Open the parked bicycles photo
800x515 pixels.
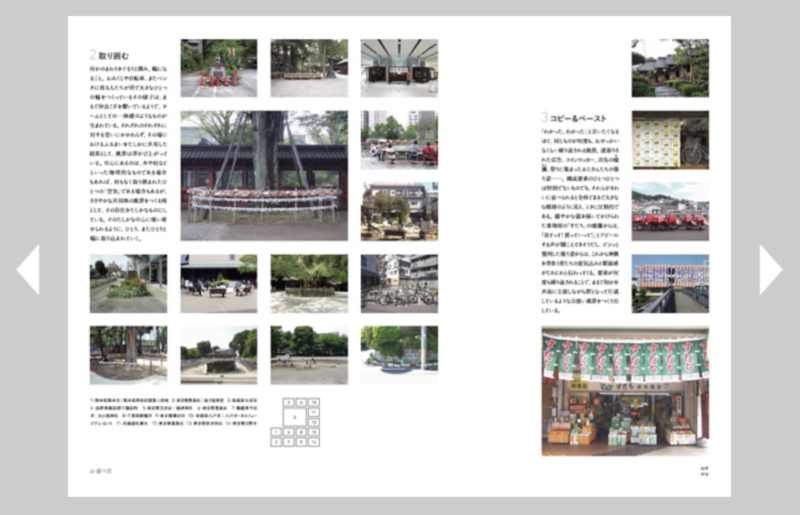coord(399,283)
